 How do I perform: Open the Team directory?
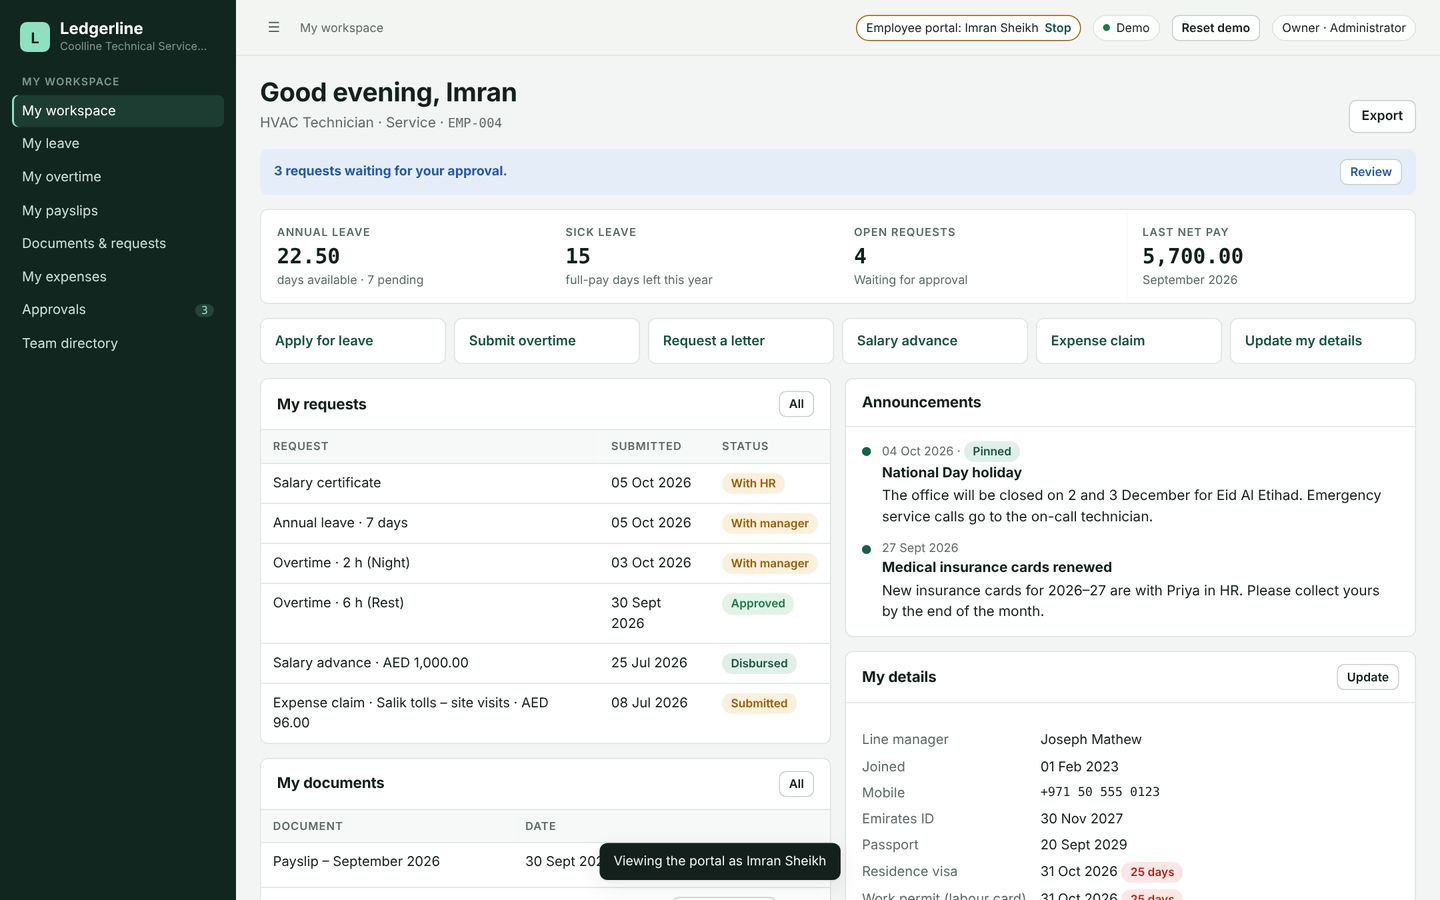click(x=118, y=344)
